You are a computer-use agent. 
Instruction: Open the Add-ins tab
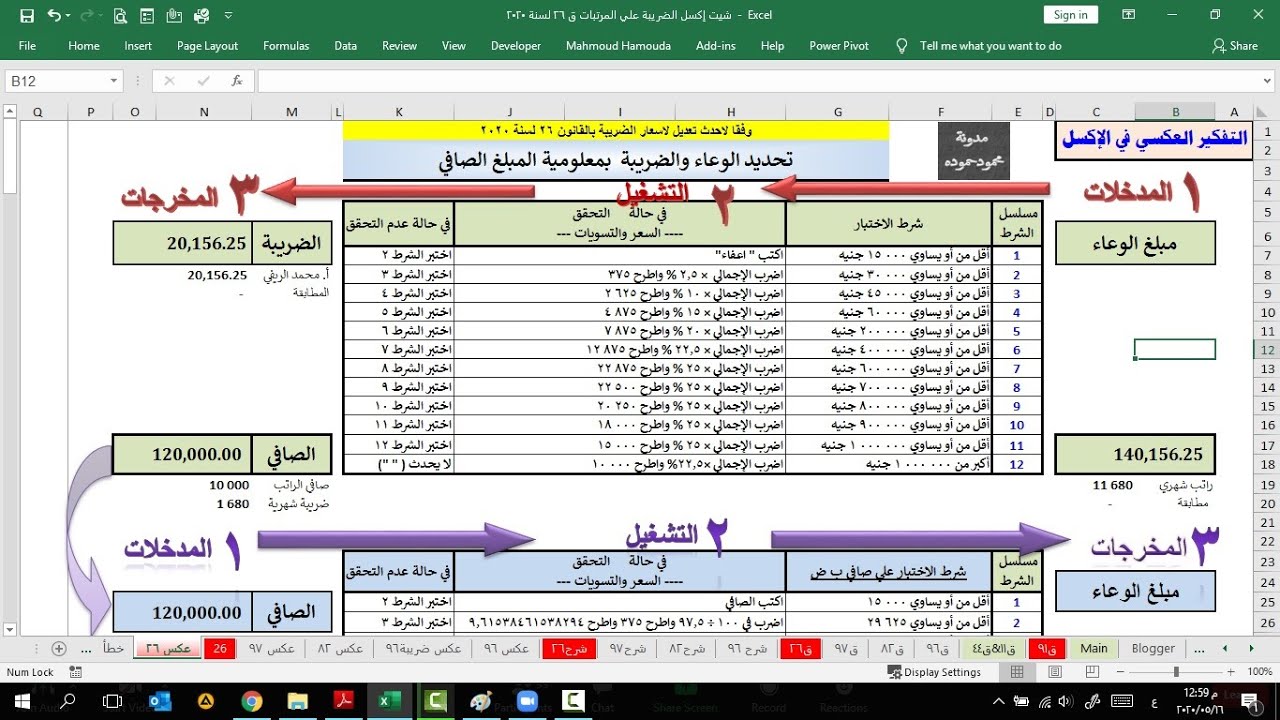click(x=716, y=46)
